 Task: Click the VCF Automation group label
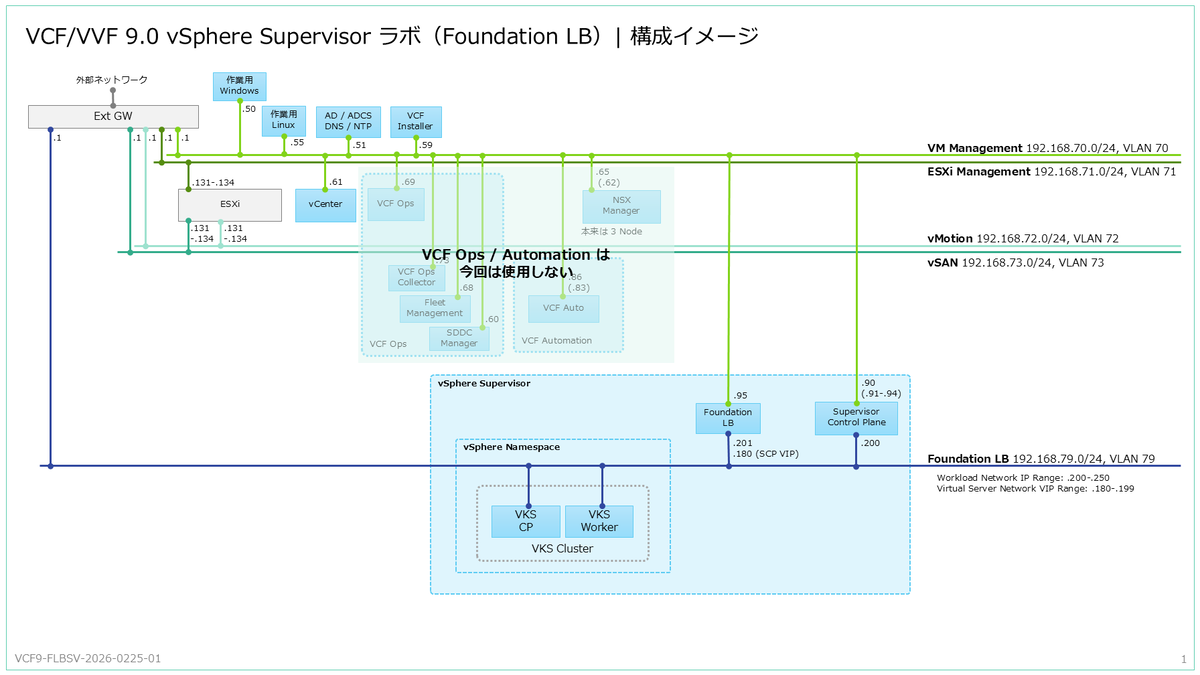click(557, 341)
